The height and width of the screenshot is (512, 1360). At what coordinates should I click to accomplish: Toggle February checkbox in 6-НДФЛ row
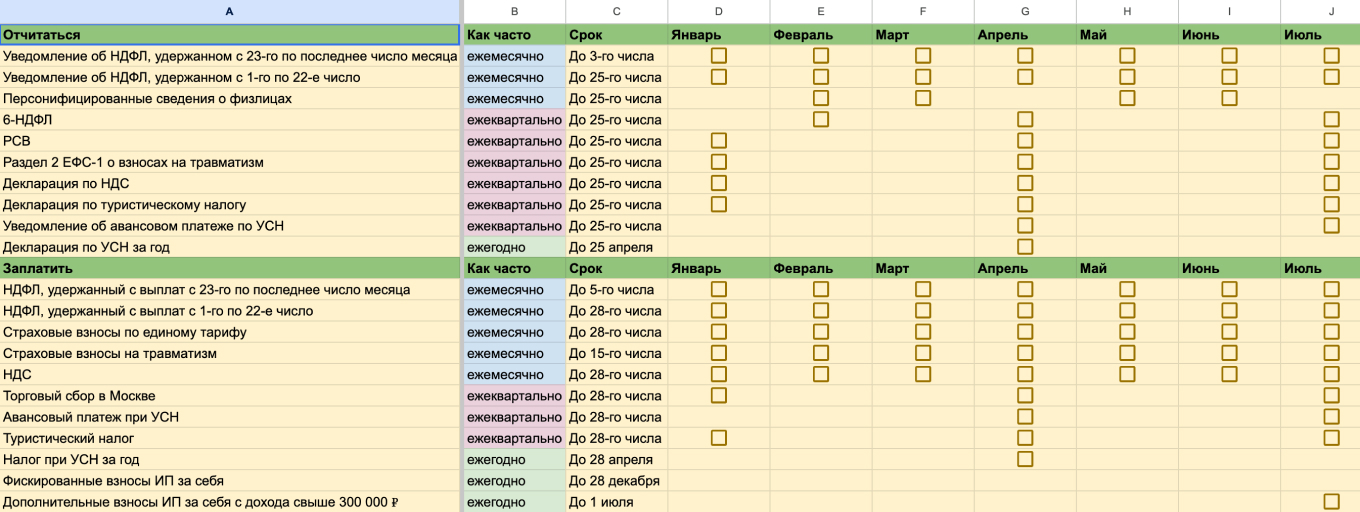click(x=821, y=120)
